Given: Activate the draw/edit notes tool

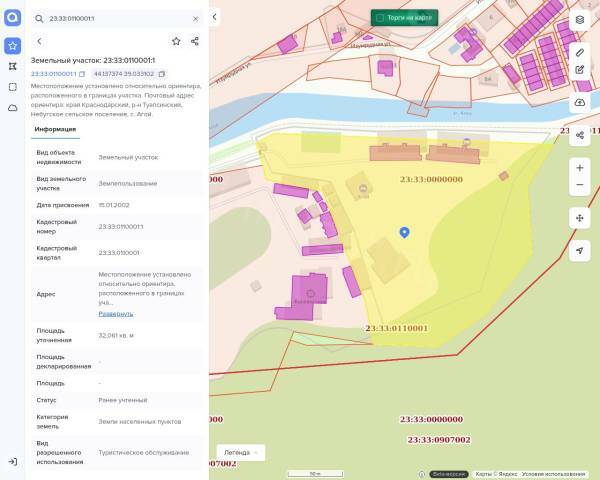Looking at the screenshot, I should 580,70.
